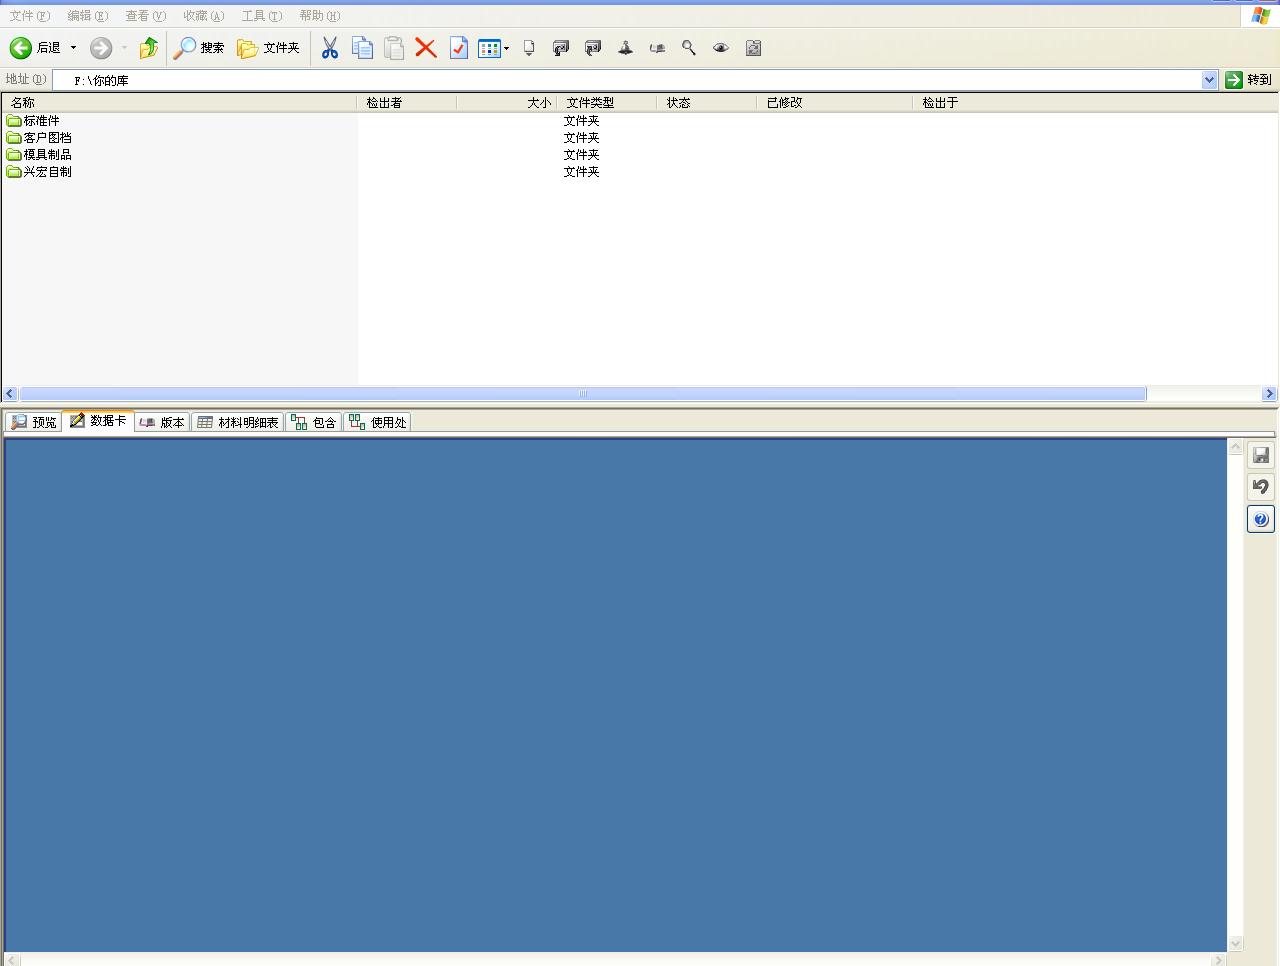Expand the Views dropdown arrow
Screen dimensions: 1280x966
(x=507, y=48)
